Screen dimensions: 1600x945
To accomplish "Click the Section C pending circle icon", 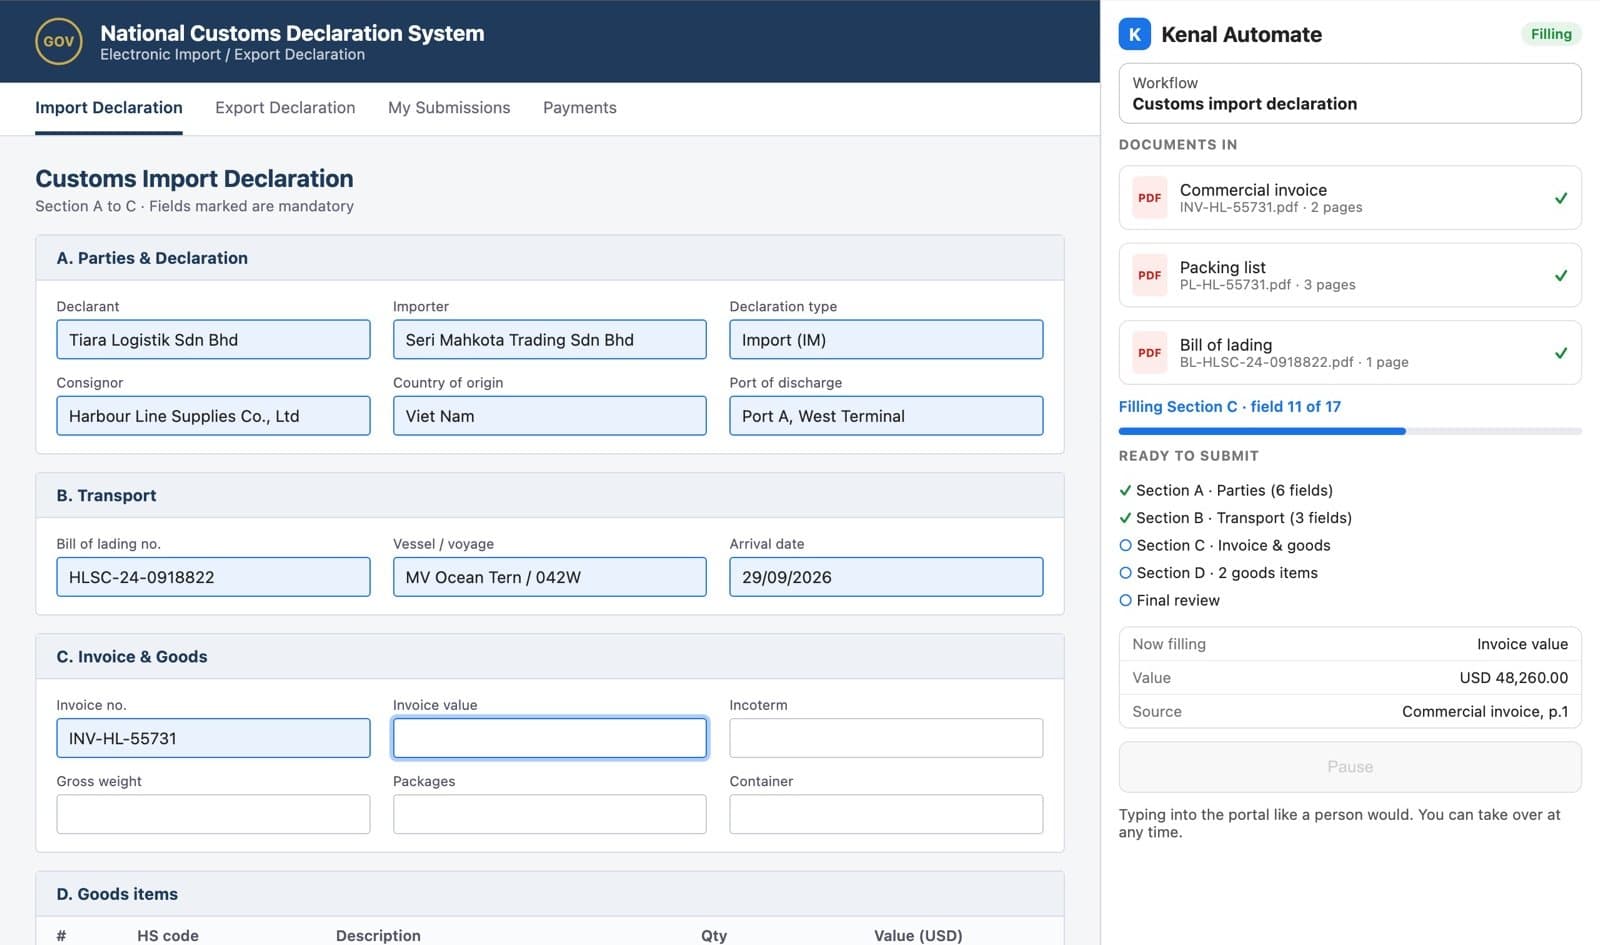I will pyautogui.click(x=1125, y=545).
